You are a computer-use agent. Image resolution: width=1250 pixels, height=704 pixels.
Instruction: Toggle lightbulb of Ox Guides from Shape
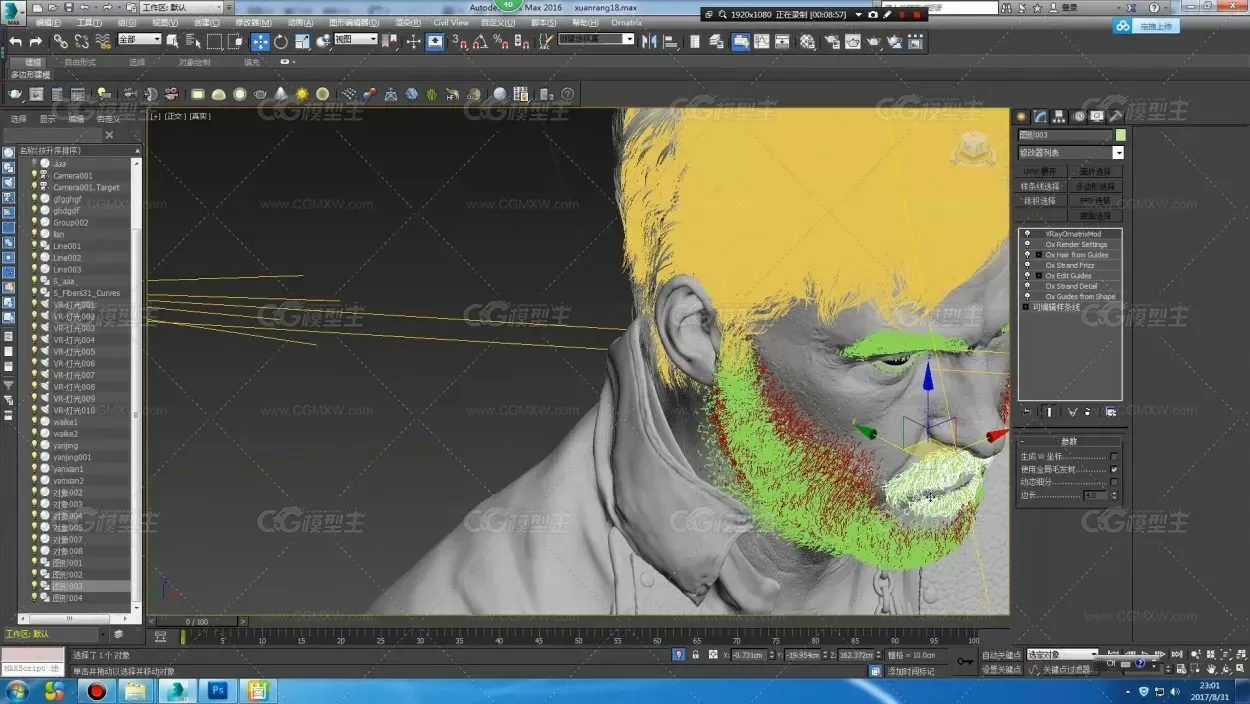point(1027,297)
